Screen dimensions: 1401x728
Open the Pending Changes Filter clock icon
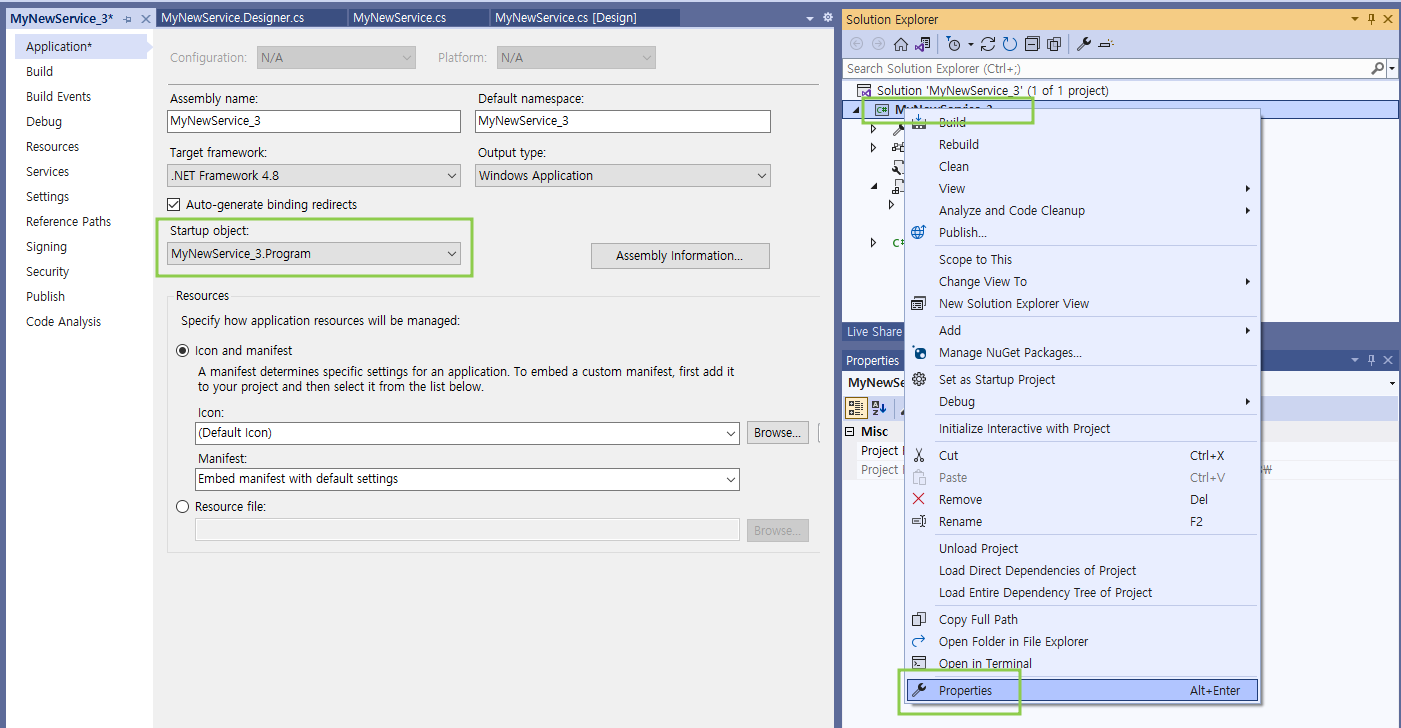[x=953, y=44]
